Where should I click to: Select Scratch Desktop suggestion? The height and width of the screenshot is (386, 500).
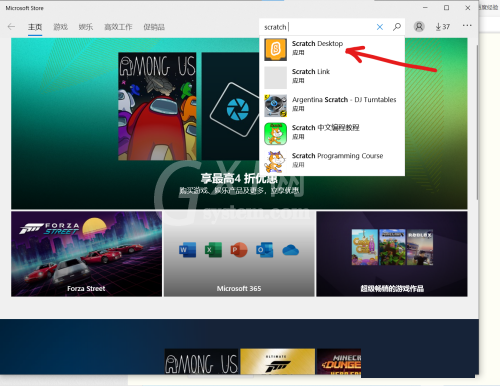pyautogui.click(x=332, y=49)
